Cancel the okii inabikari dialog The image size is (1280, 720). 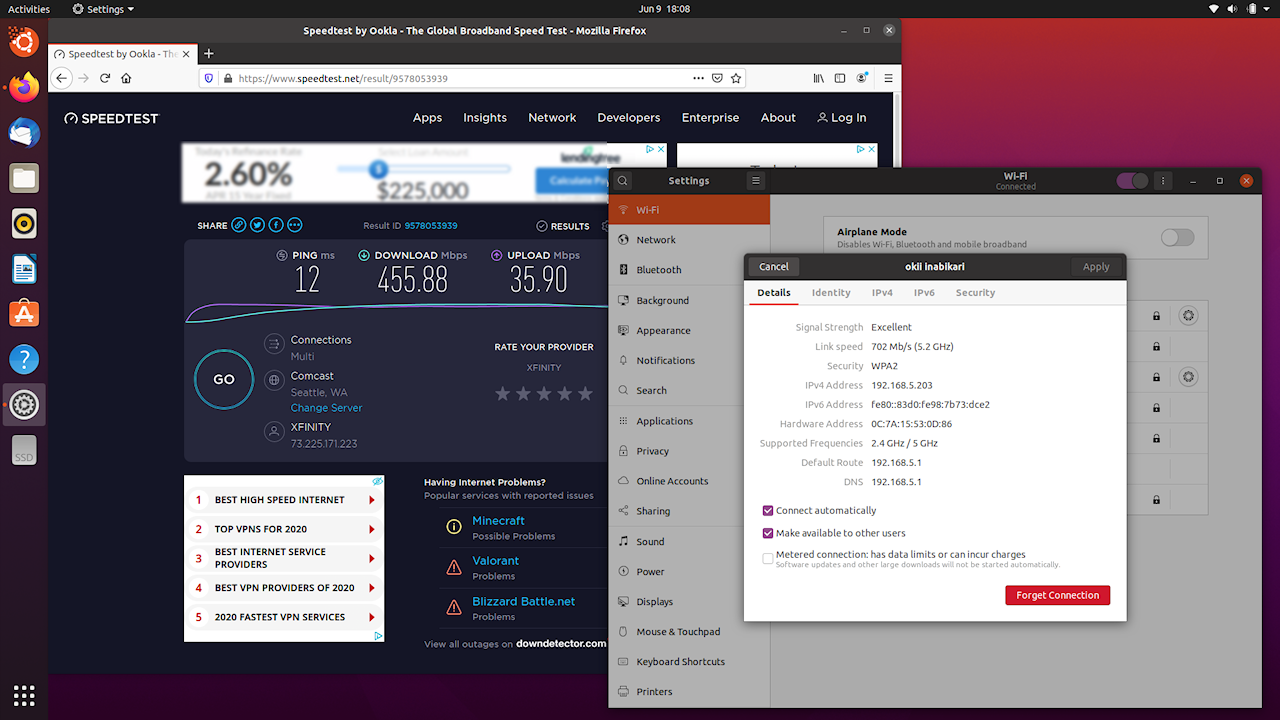(774, 267)
